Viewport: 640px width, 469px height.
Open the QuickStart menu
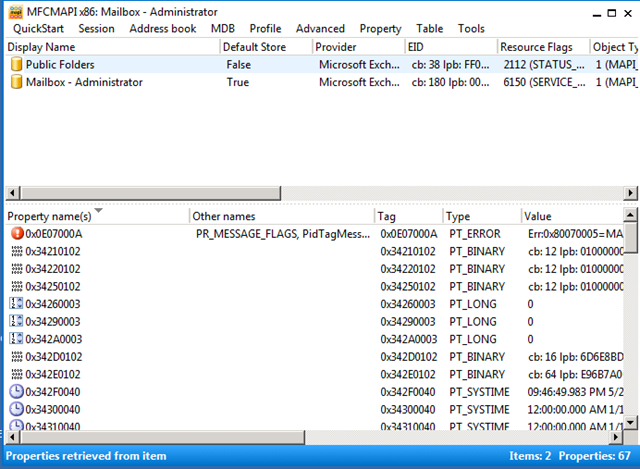(38, 29)
